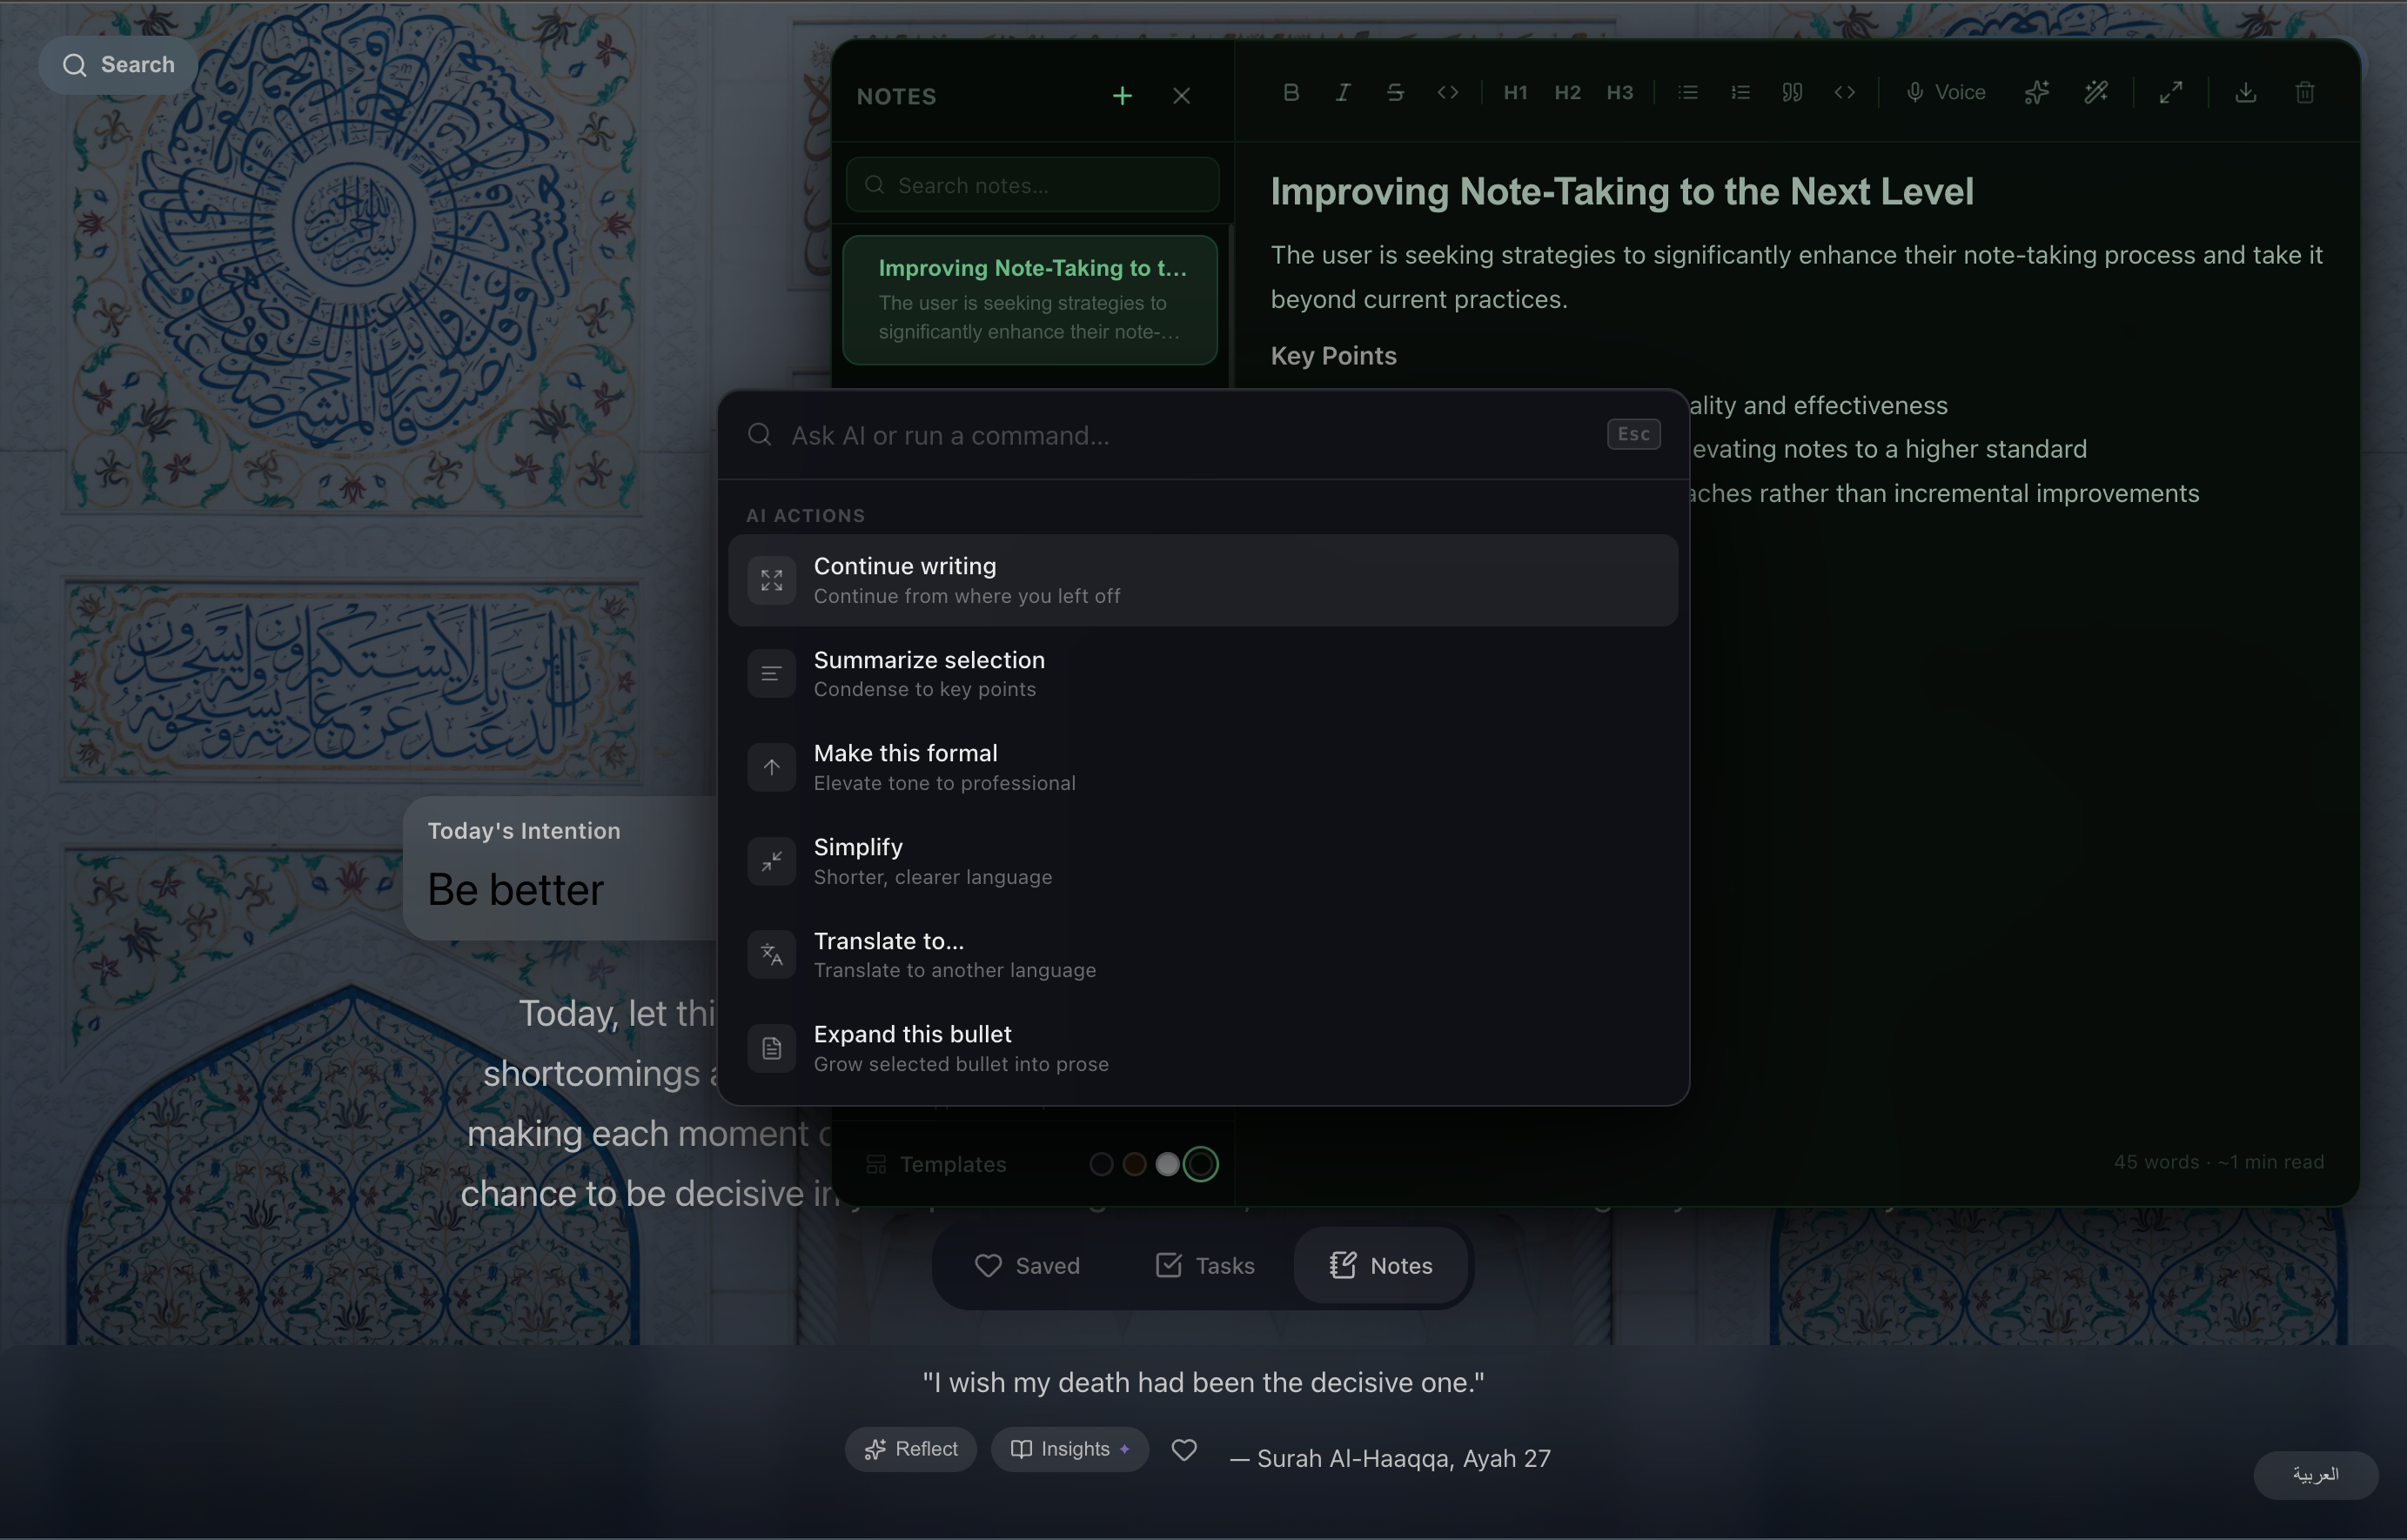Download the current note
The image size is (2407, 1540).
2245,93
